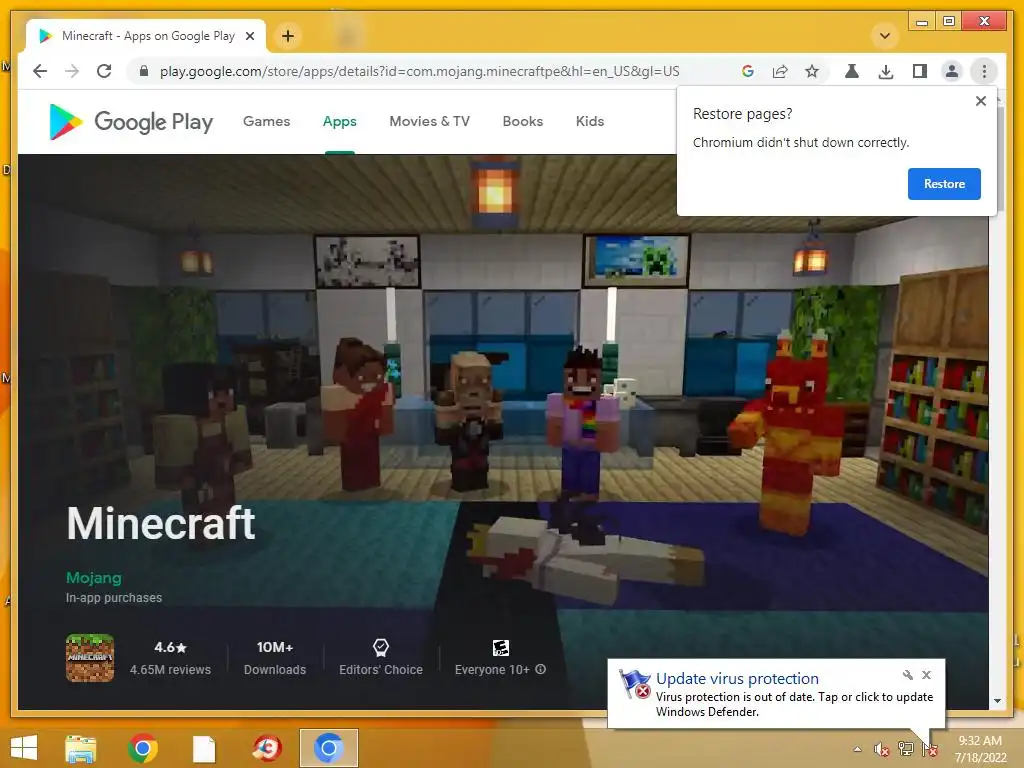Click the muted volume tray icon

tap(882, 749)
